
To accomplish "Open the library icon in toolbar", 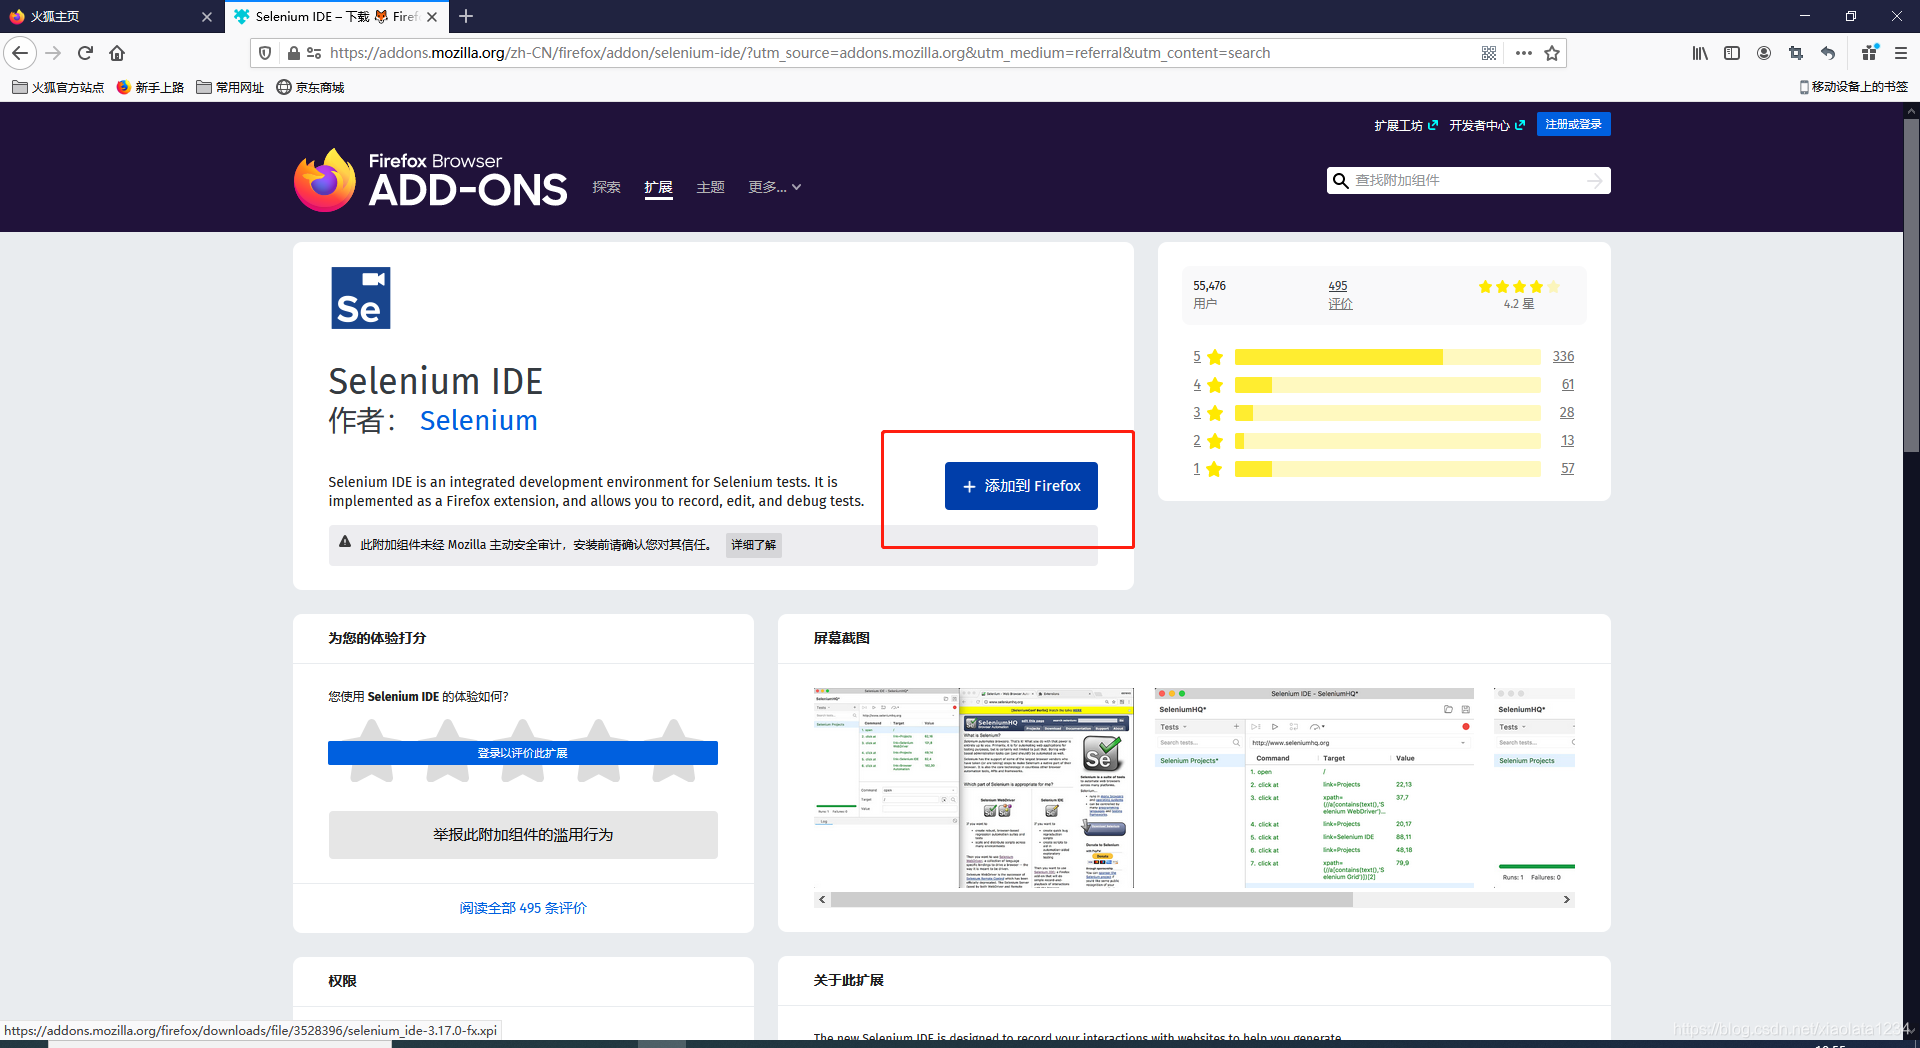I will pos(1700,53).
